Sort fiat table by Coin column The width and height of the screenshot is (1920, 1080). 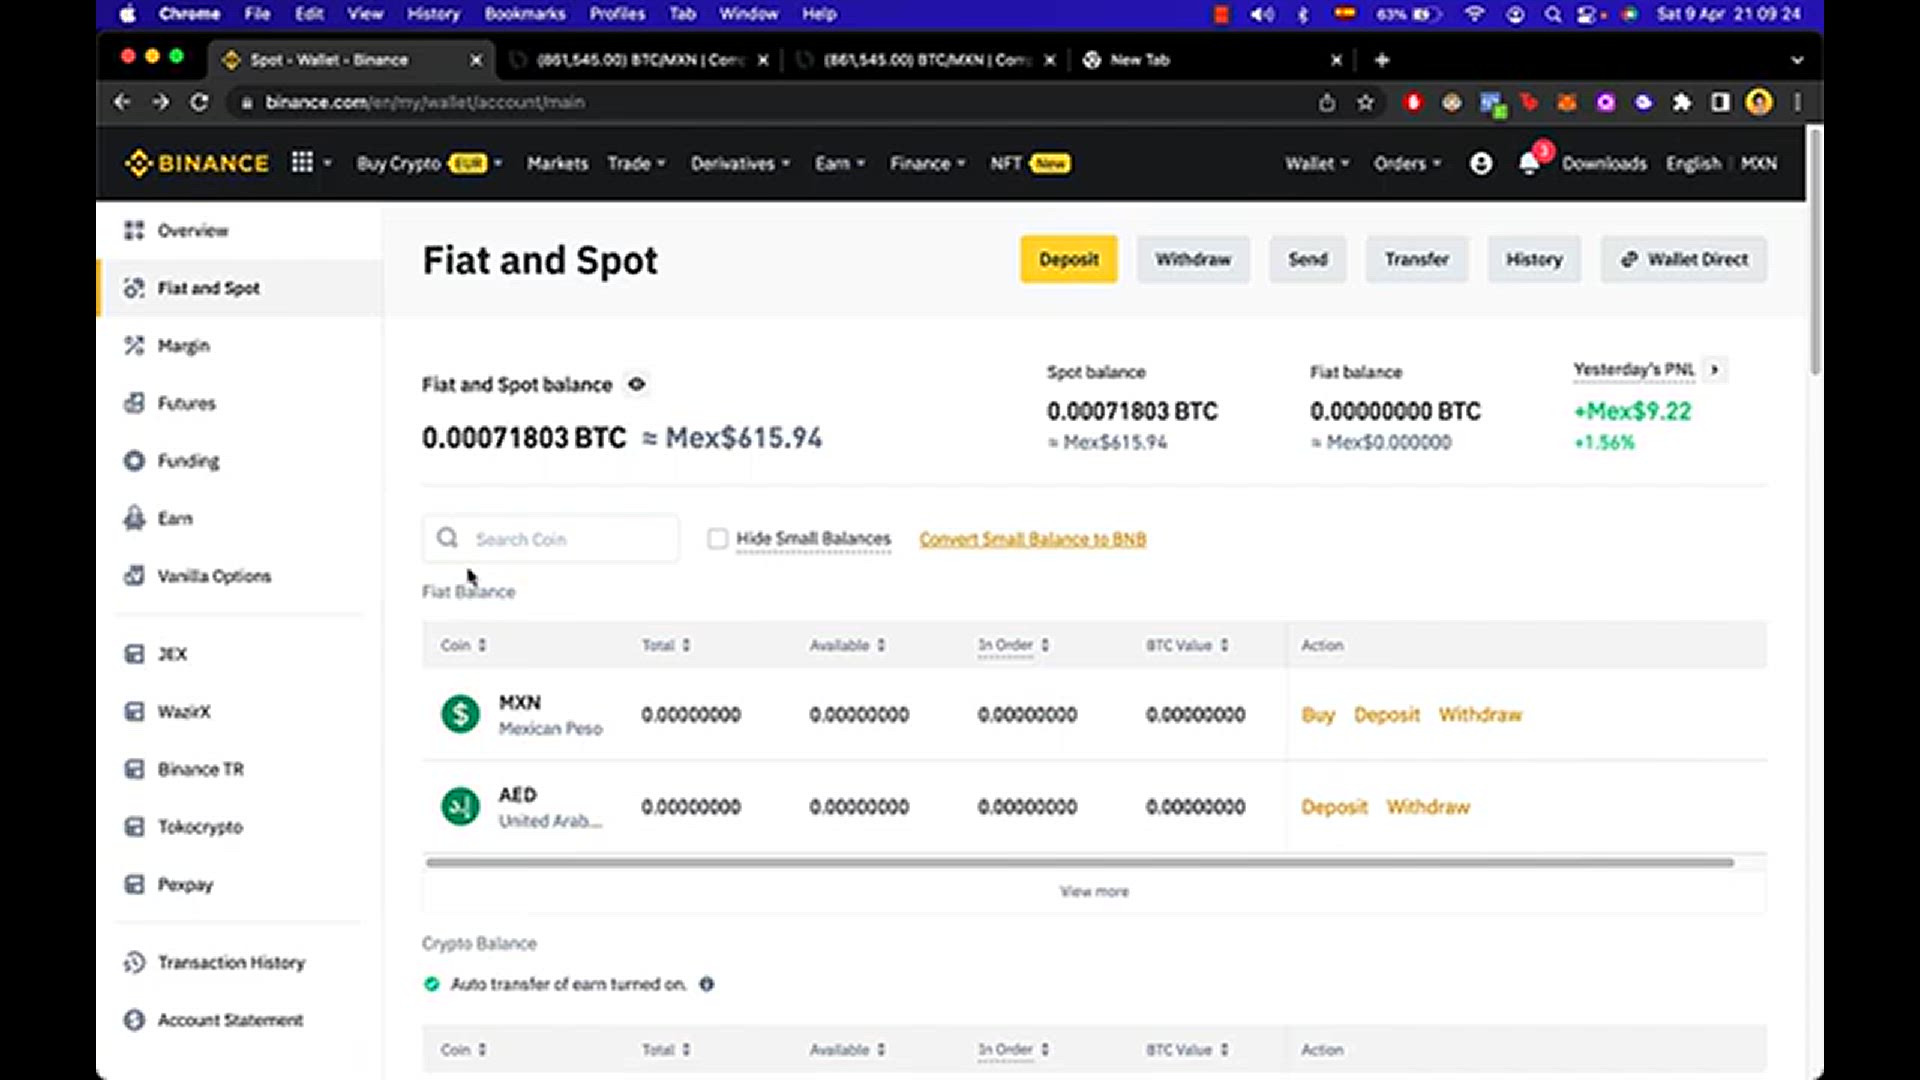(464, 645)
